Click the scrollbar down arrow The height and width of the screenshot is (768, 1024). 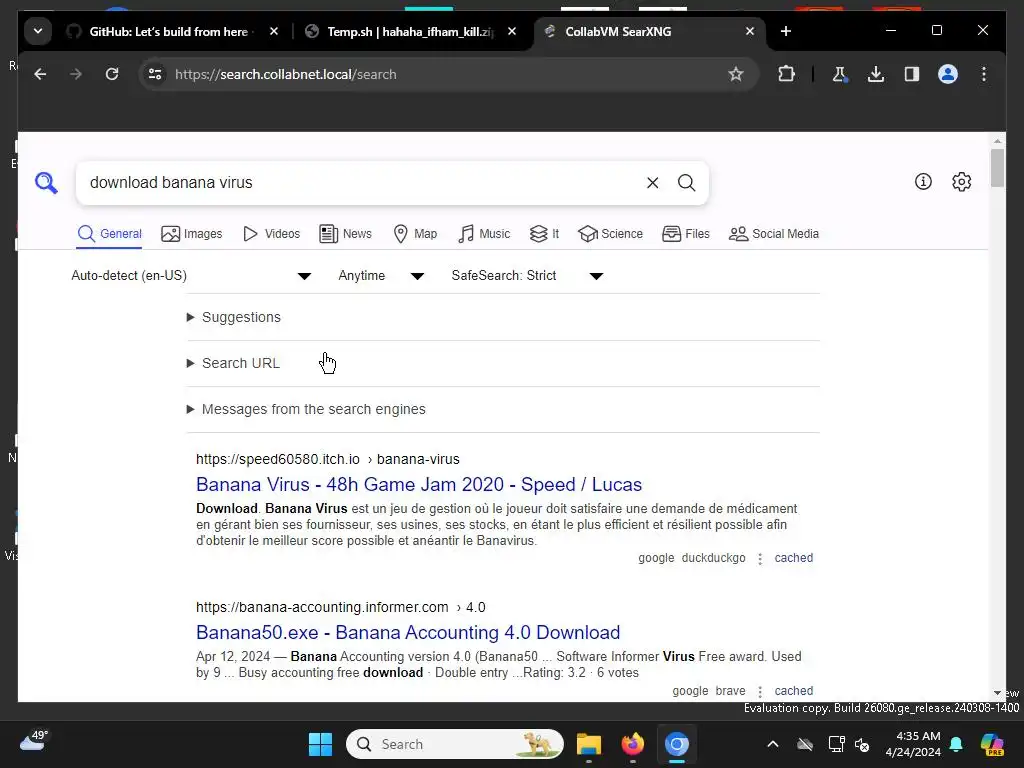coord(997,693)
